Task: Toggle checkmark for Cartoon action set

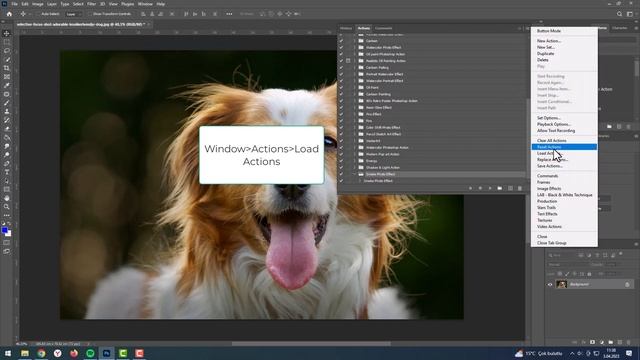Action: point(341,41)
